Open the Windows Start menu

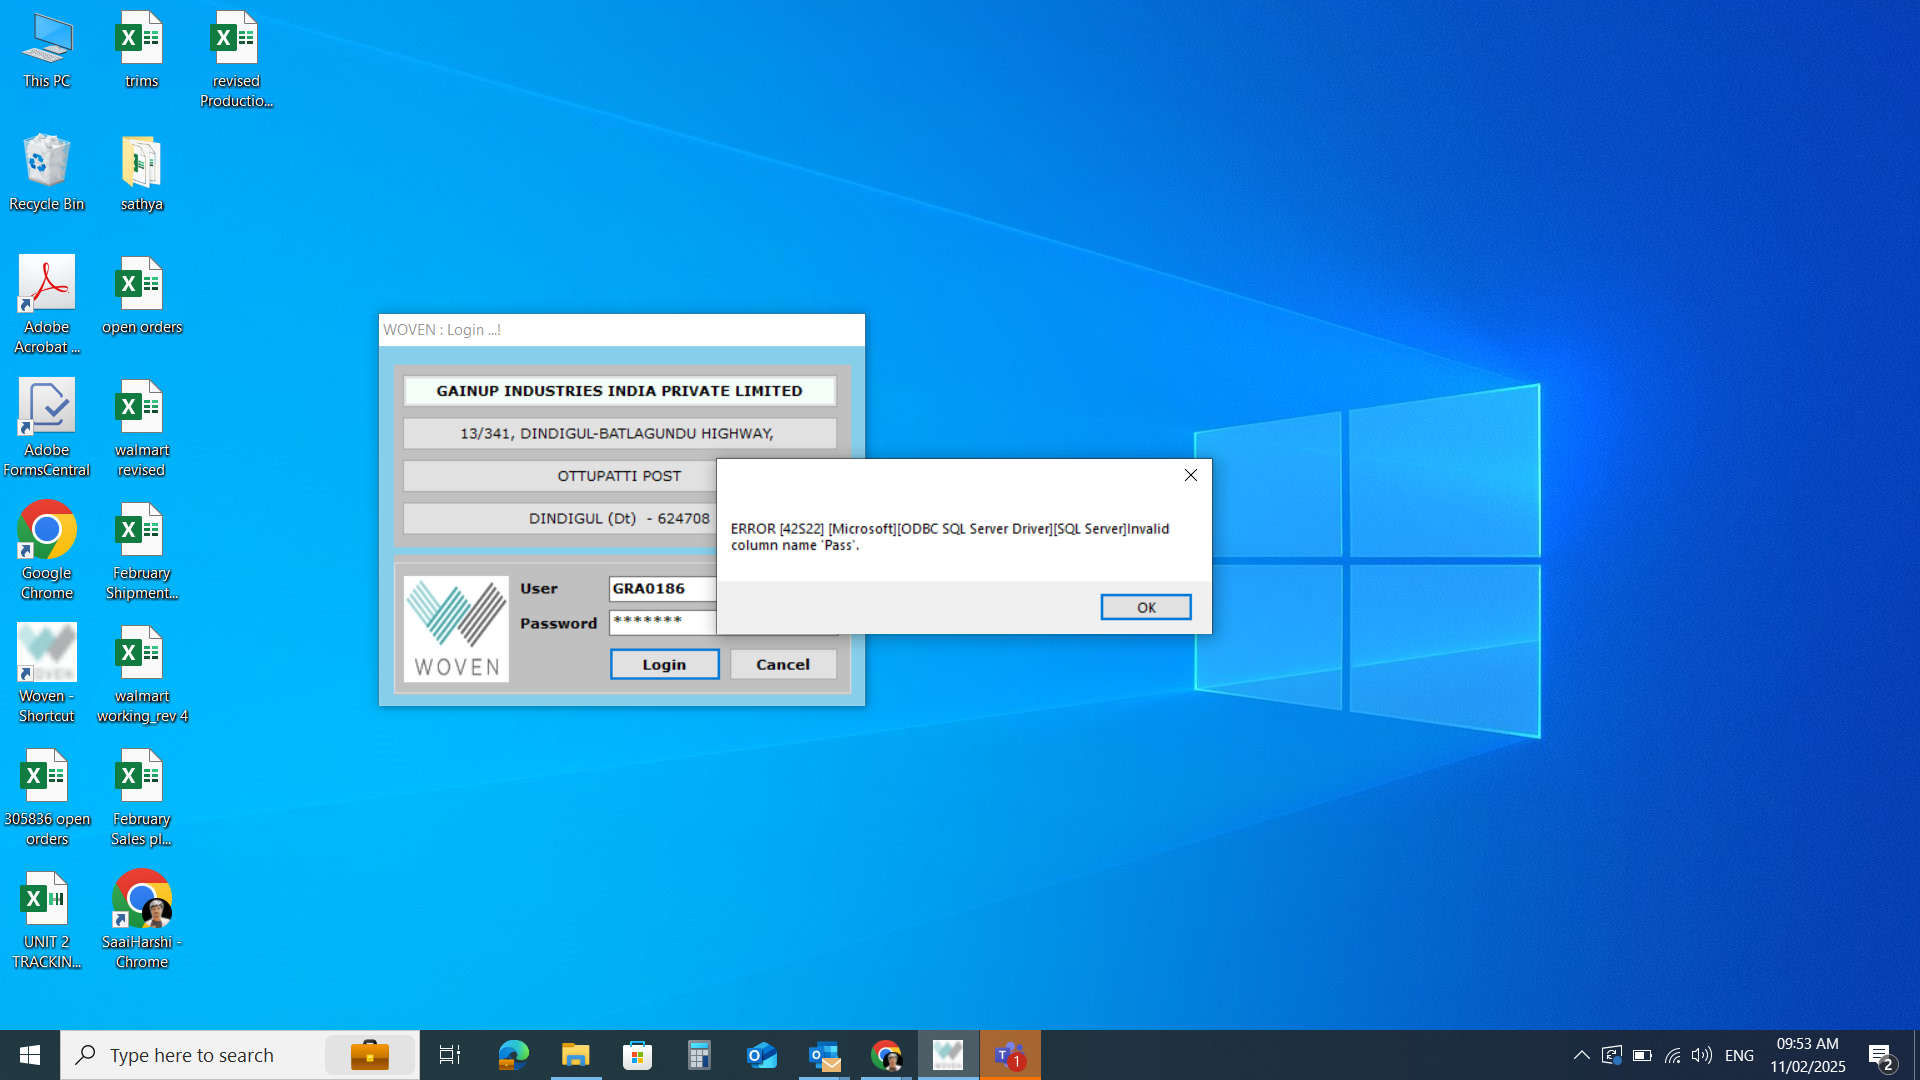30,1055
